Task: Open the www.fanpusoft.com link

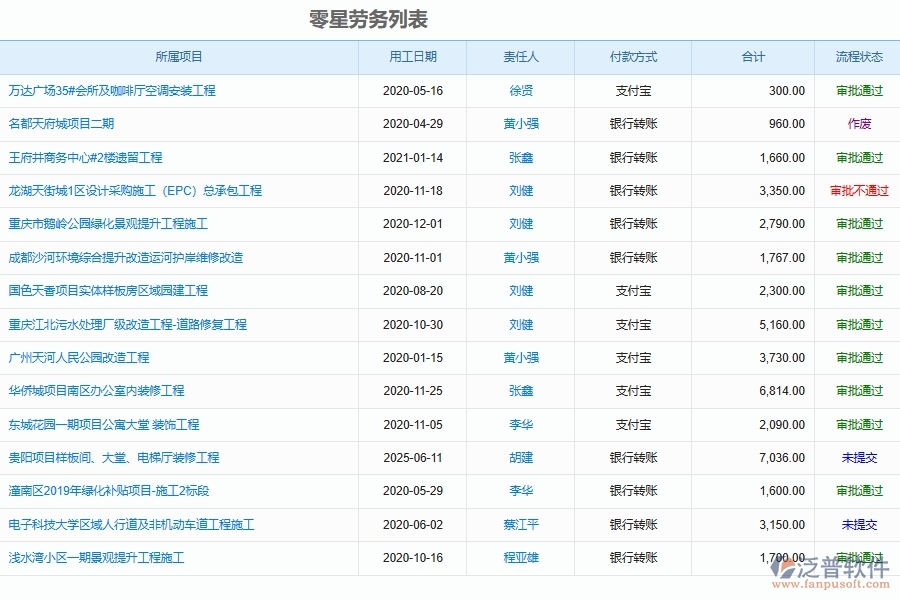Action: pos(832,585)
